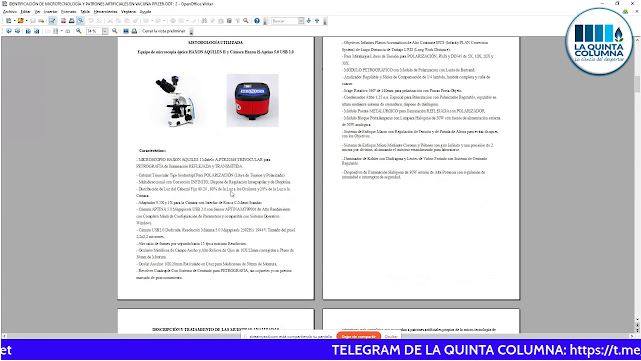Viewport: 641px width, 361px height.
Task: Toggle the Navigator panel
Action: tap(212, 20)
